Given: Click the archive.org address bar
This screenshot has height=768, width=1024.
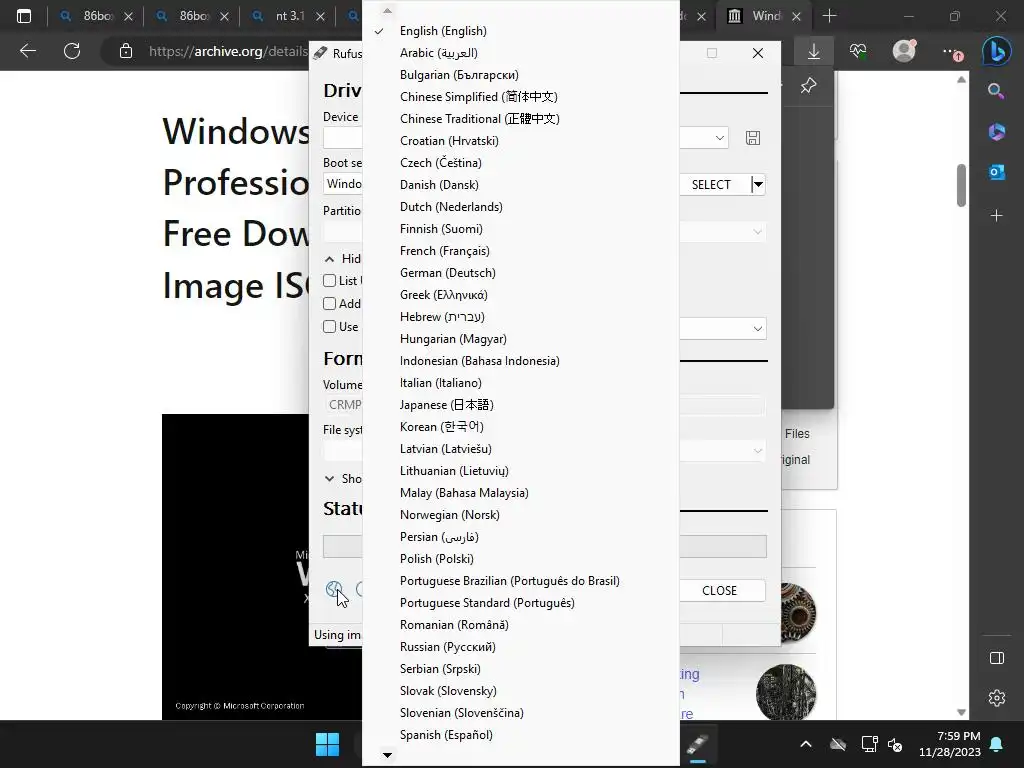Looking at the screenshot, I should click(228, 51).
